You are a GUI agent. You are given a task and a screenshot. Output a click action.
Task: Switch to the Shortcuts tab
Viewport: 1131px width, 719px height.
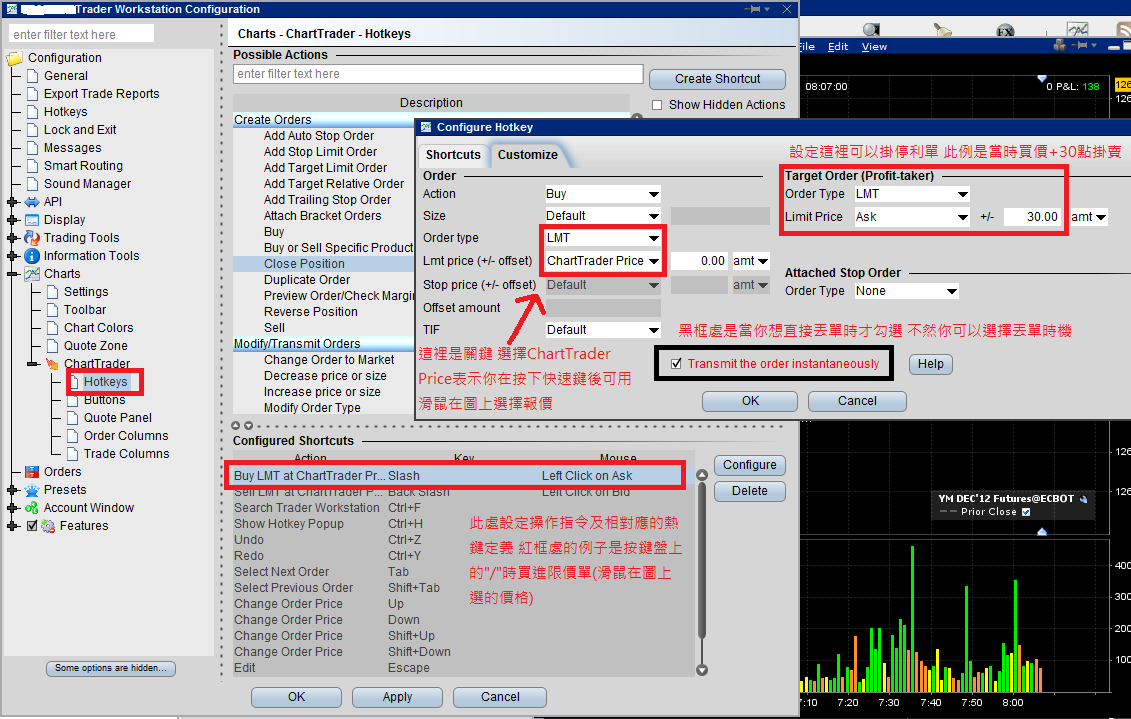pos(453,155)
